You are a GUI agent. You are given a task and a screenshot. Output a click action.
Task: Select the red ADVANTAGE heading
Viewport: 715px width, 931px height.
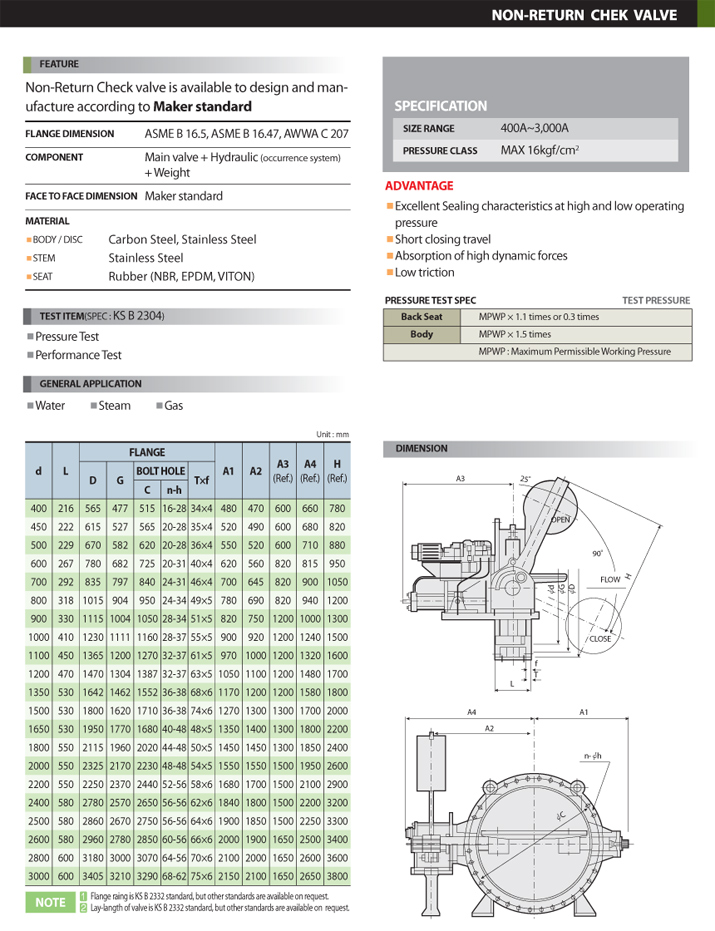(x=419, y=186)
